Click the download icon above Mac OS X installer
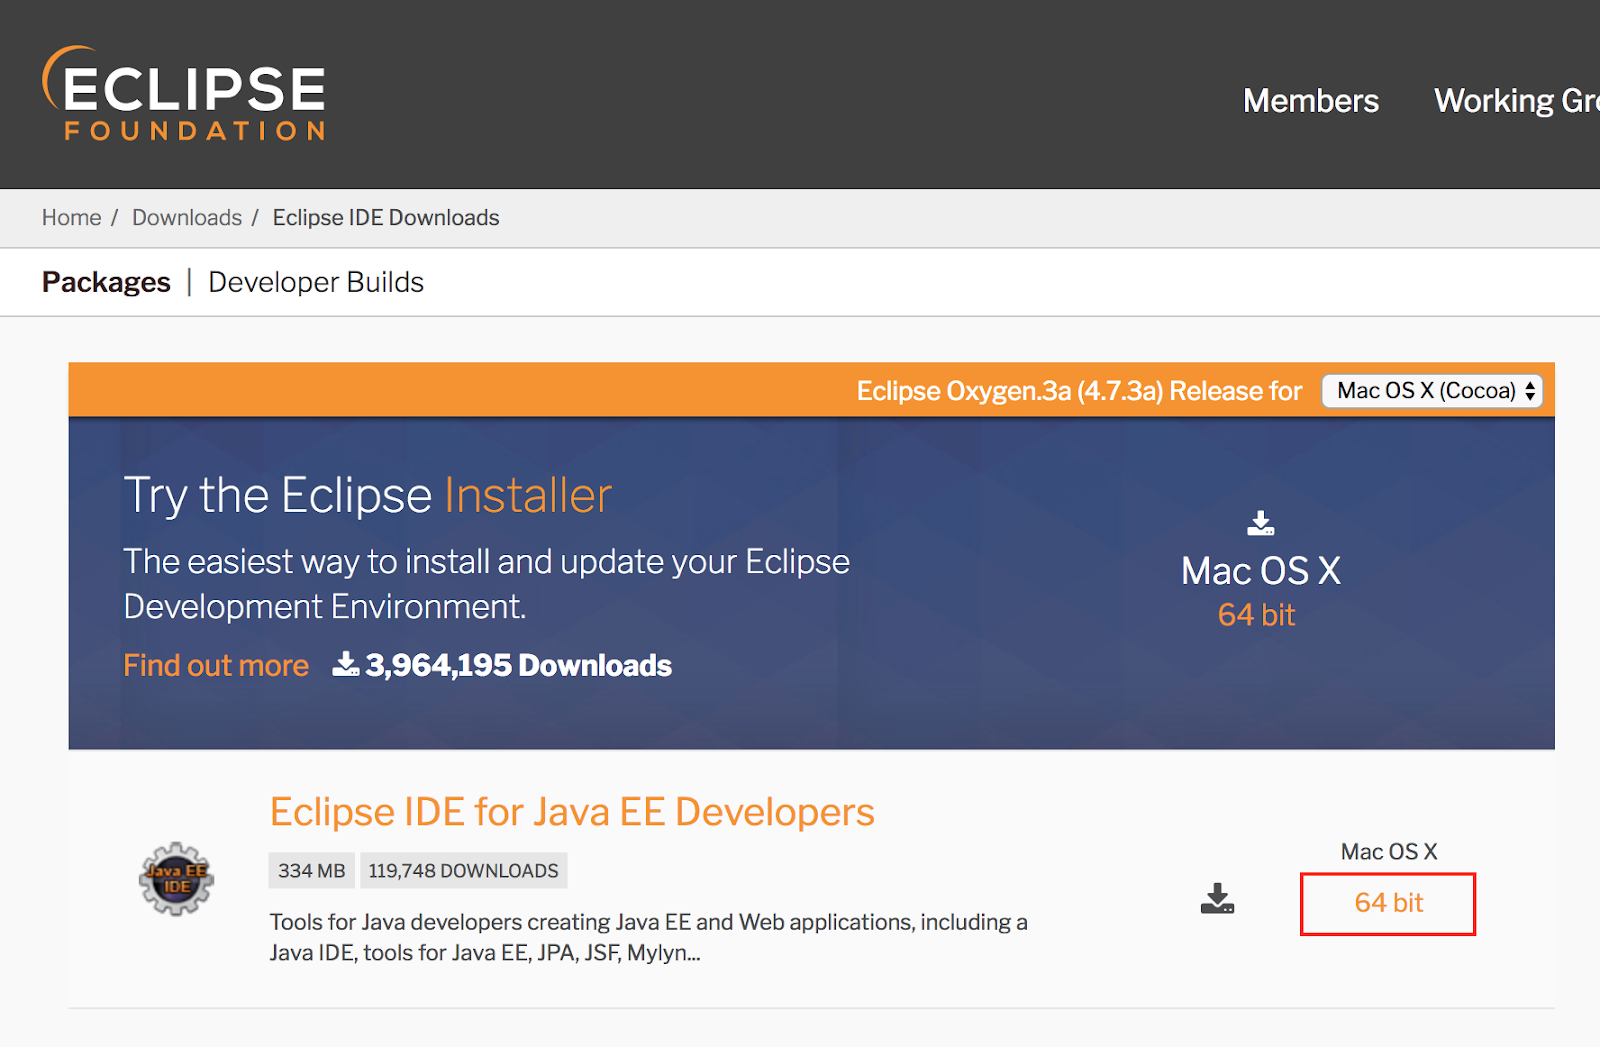 (x=1260, y=523)
